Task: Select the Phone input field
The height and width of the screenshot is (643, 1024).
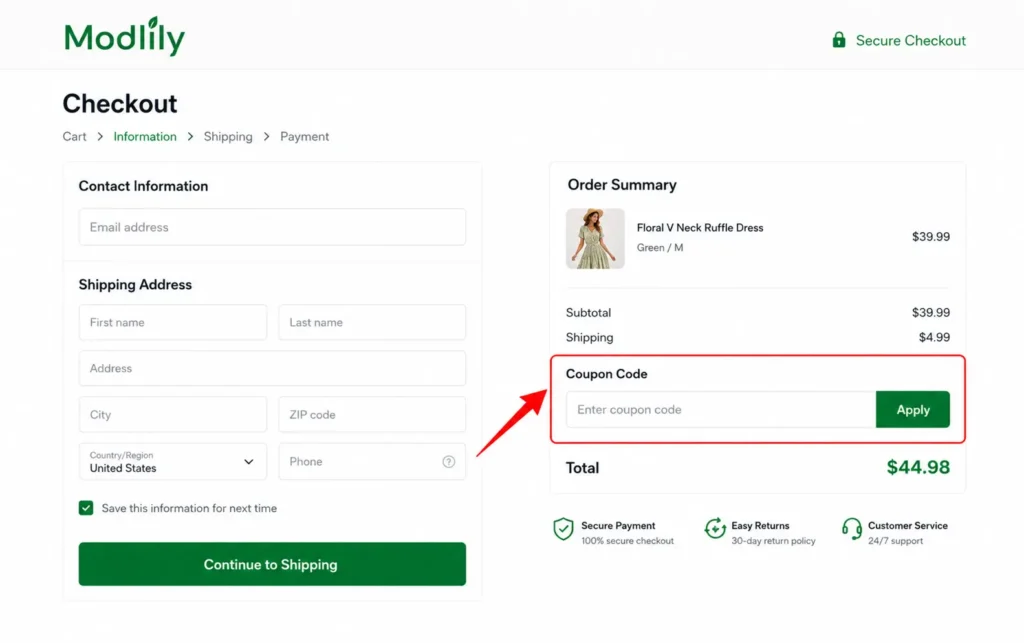Action: click(x=372, y=462)
